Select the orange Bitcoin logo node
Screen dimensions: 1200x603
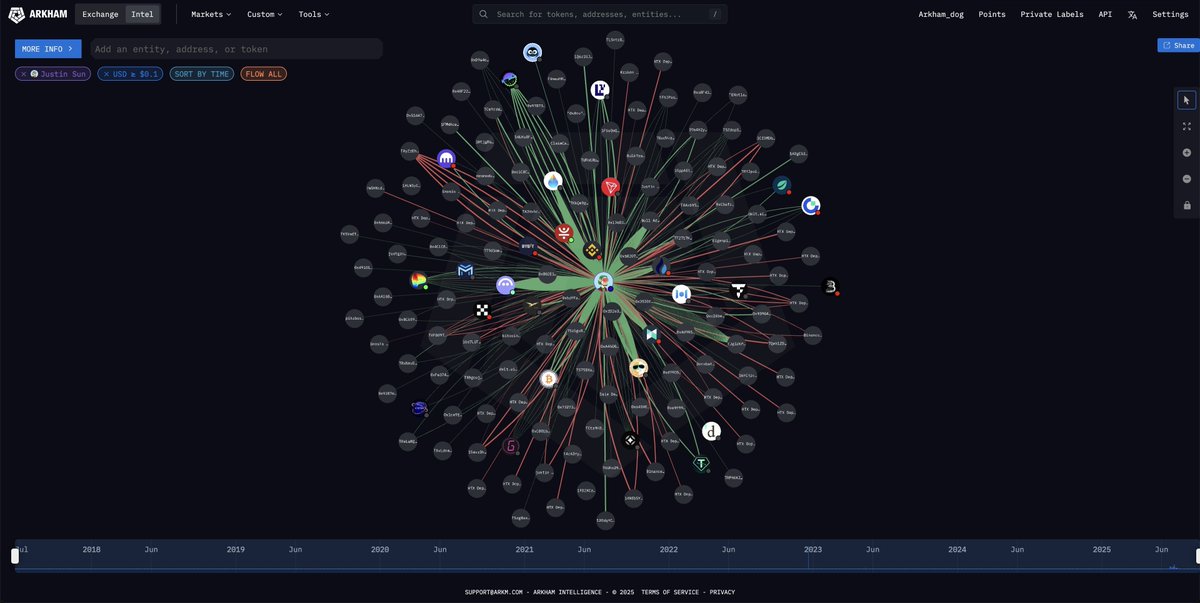click(548, 379)
